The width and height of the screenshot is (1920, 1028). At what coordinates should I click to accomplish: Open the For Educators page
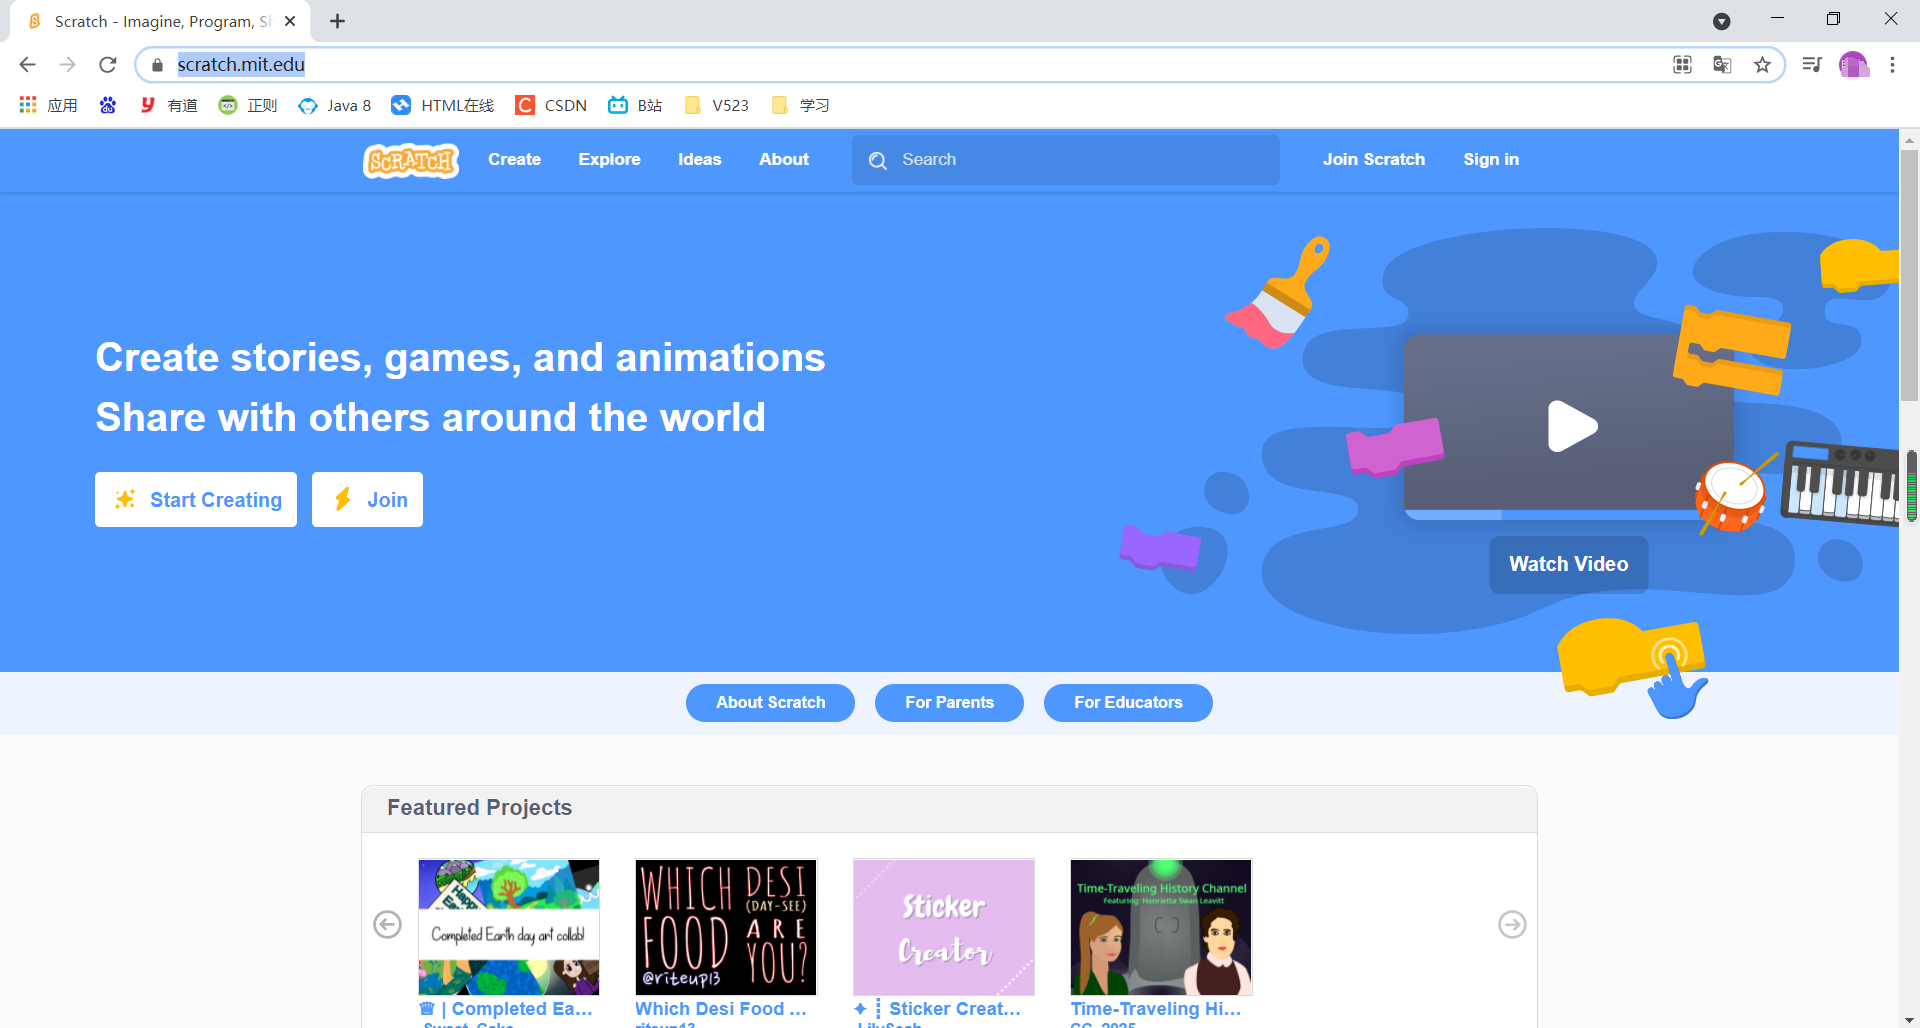pyautogui.click(x=1127, y=702)
